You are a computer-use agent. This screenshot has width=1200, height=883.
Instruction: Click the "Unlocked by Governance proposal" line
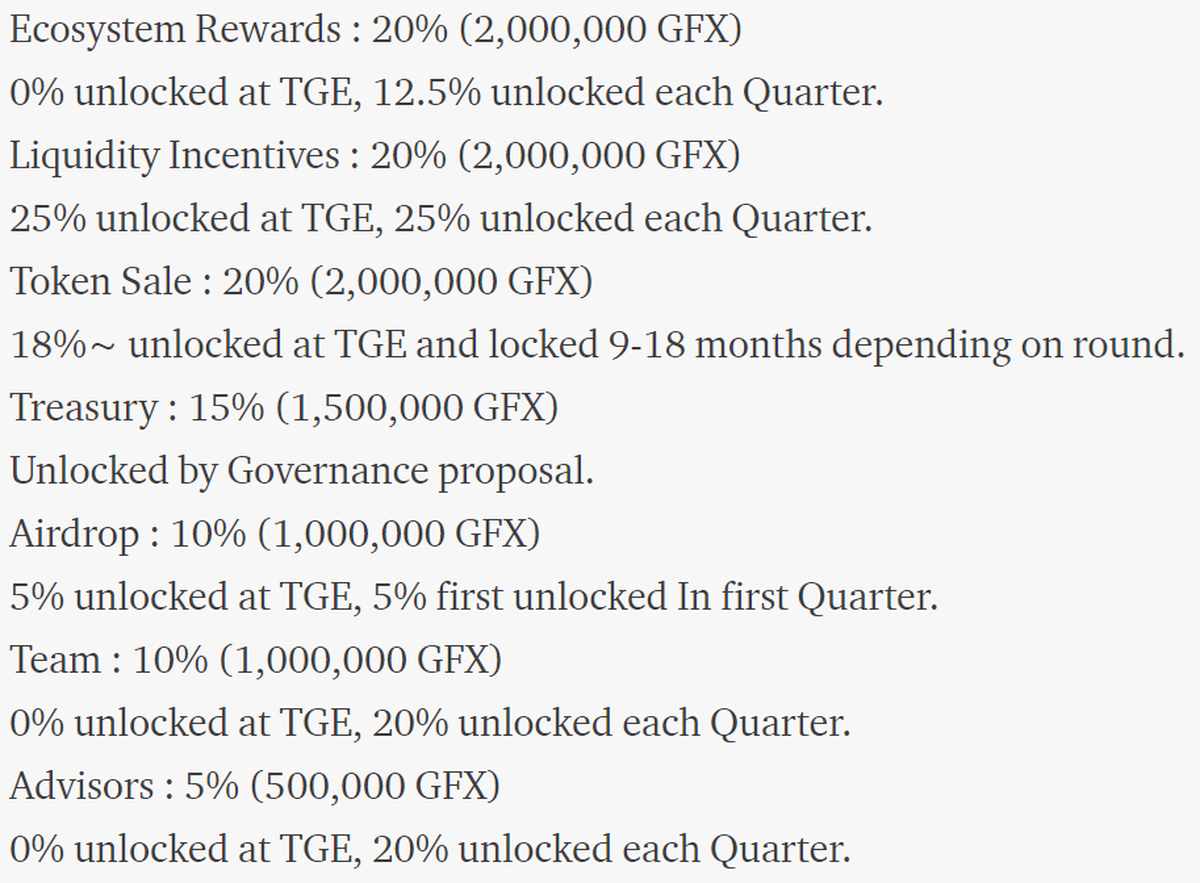302,471
